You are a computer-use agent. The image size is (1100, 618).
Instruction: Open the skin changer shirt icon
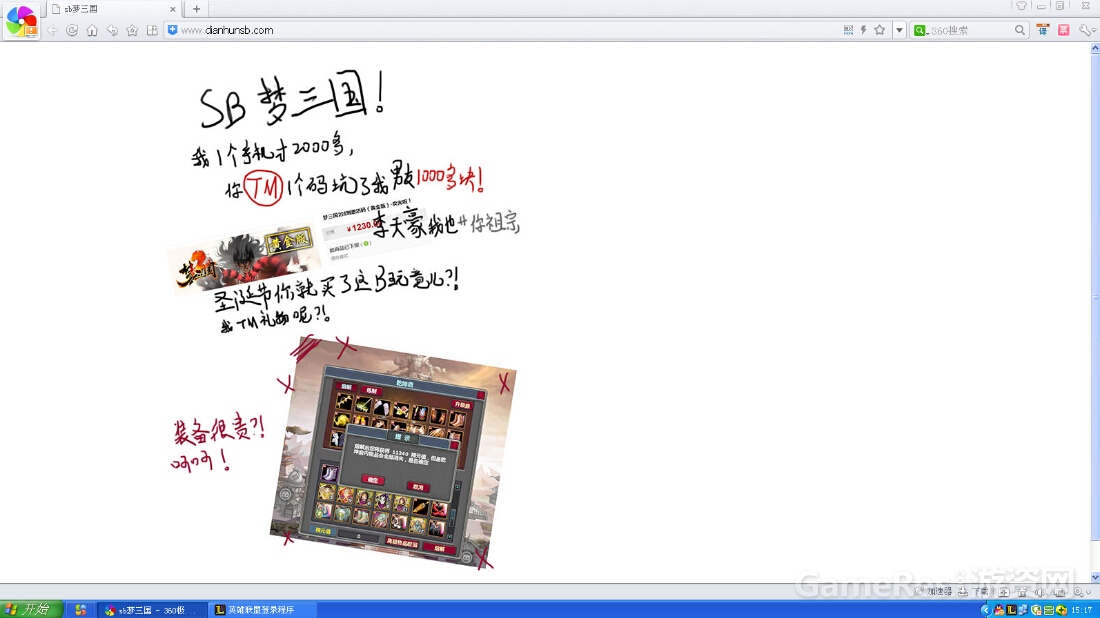(x=1021, y=6)
